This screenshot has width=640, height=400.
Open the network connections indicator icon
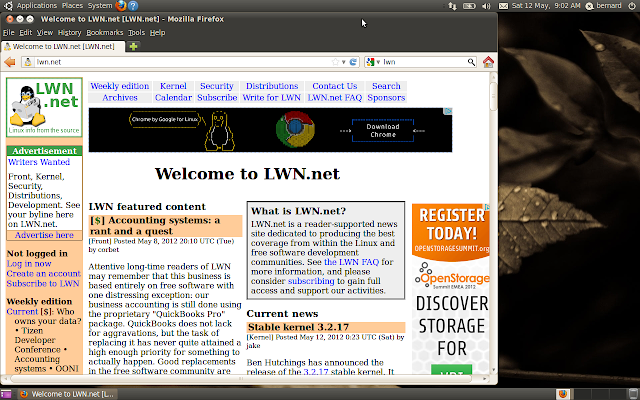tap(452, 6)
